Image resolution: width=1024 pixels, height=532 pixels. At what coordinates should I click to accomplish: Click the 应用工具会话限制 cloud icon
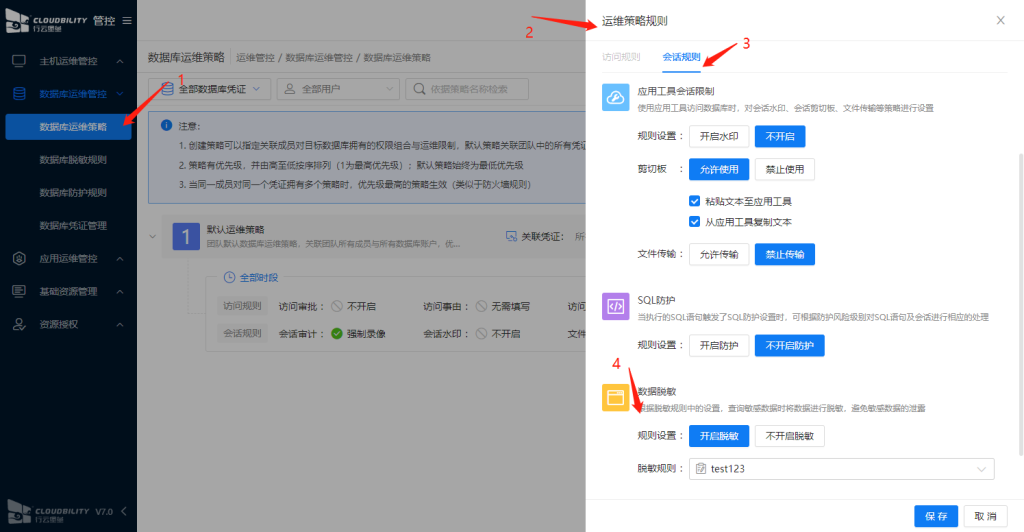click(615, 98)
